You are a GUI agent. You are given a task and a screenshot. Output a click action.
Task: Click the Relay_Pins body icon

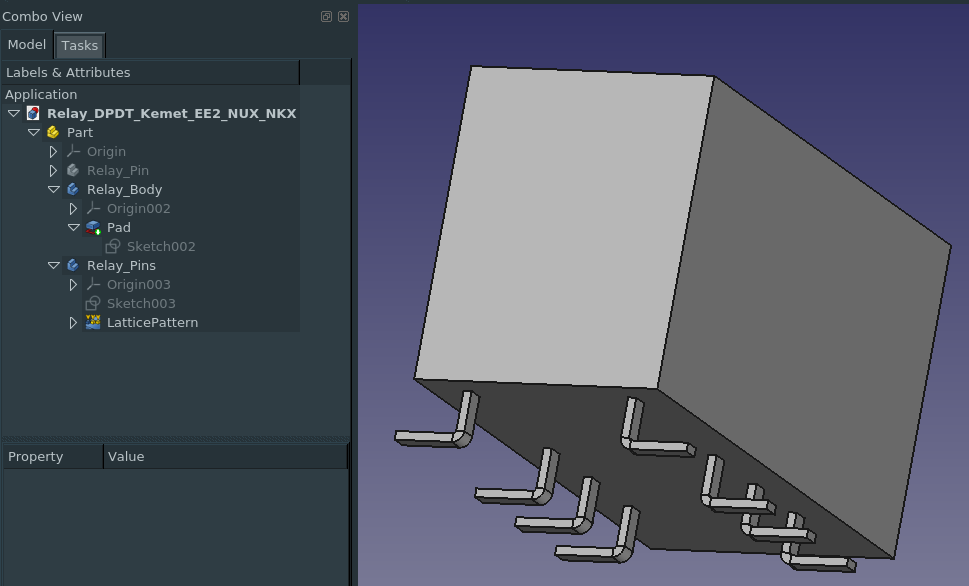[73, 266]
